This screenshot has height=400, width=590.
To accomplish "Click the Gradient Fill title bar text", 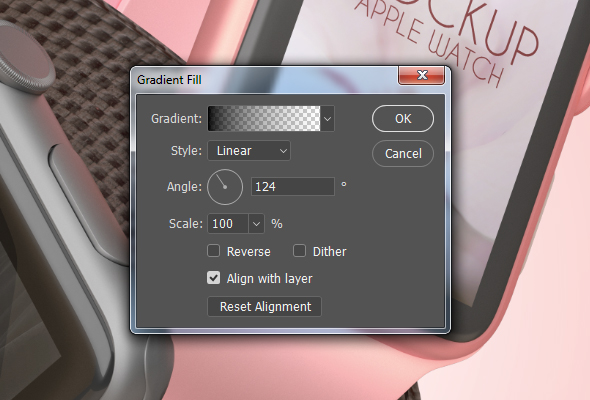I will (x=169, y=80).
